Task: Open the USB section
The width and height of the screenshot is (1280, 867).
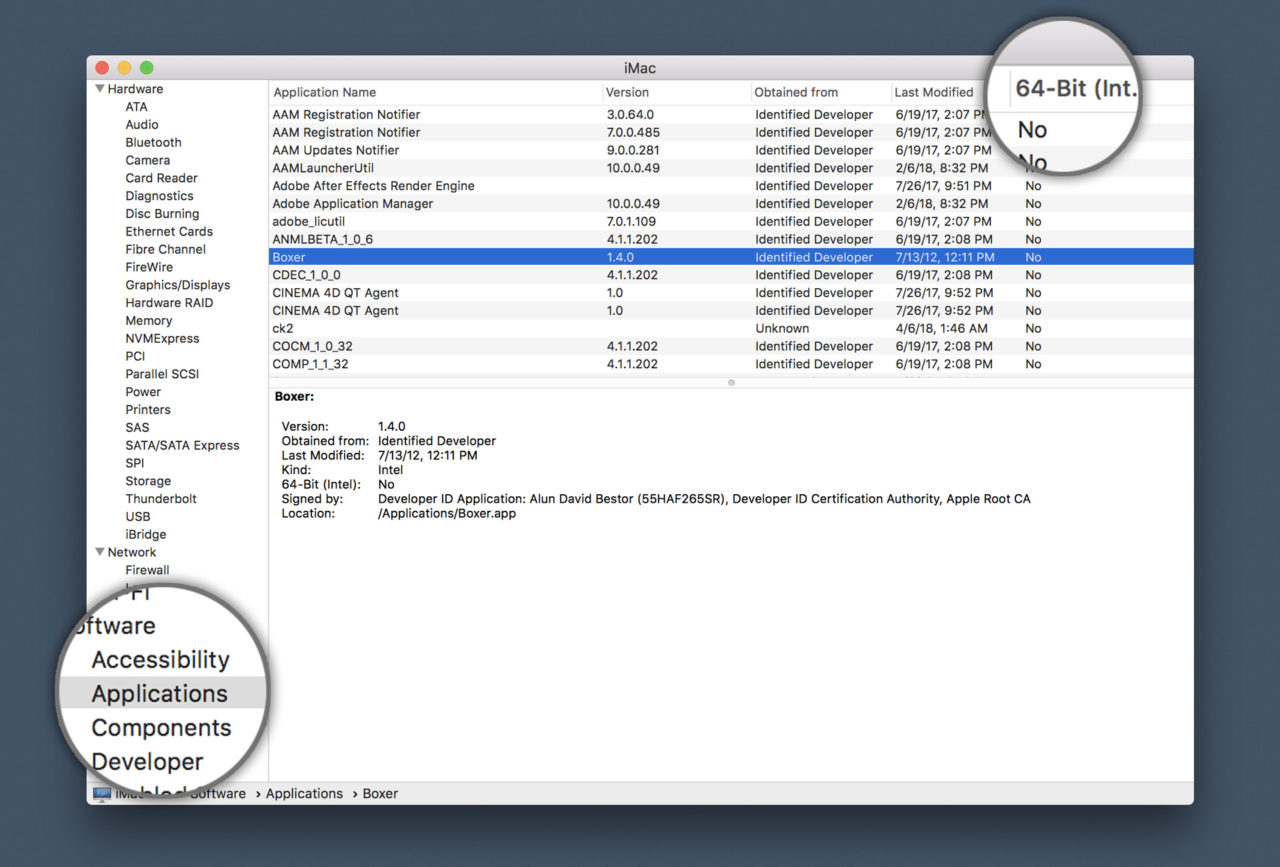Action: [138, 517]
